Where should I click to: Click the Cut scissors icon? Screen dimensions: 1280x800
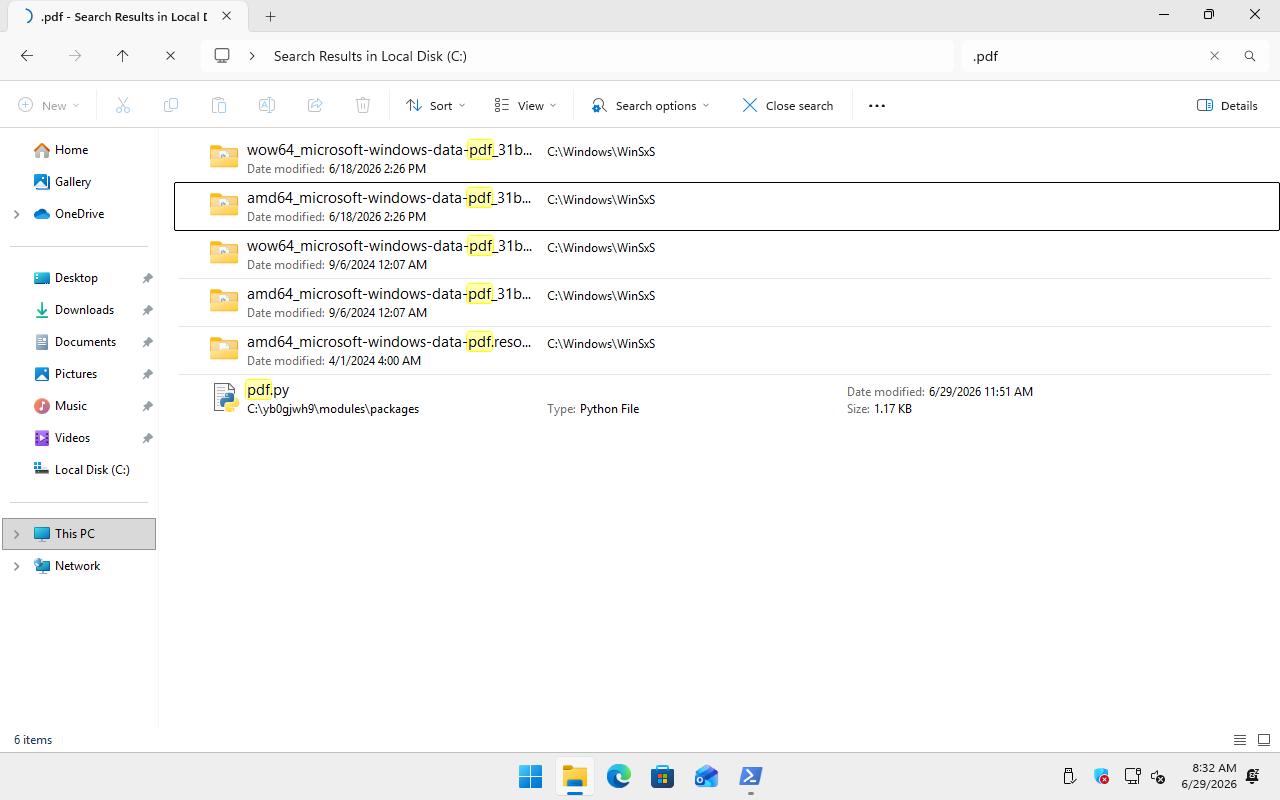pyautogui.click(x=123, y=105)
